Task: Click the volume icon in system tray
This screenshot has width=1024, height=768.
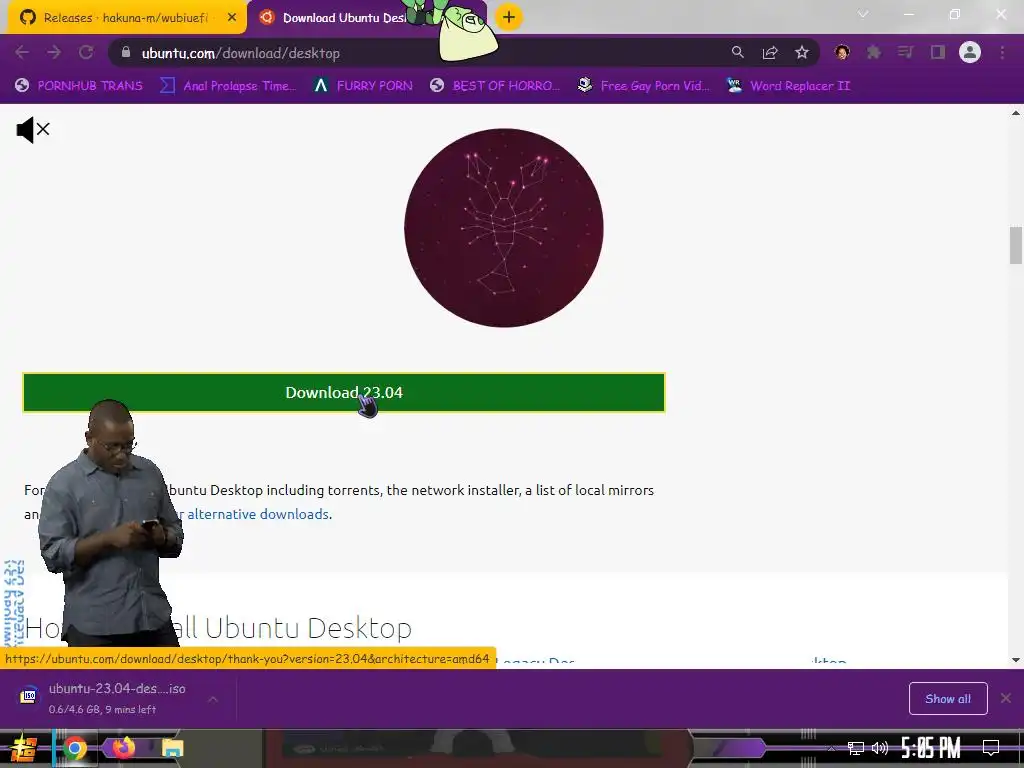Action: (x=880, y=748)
